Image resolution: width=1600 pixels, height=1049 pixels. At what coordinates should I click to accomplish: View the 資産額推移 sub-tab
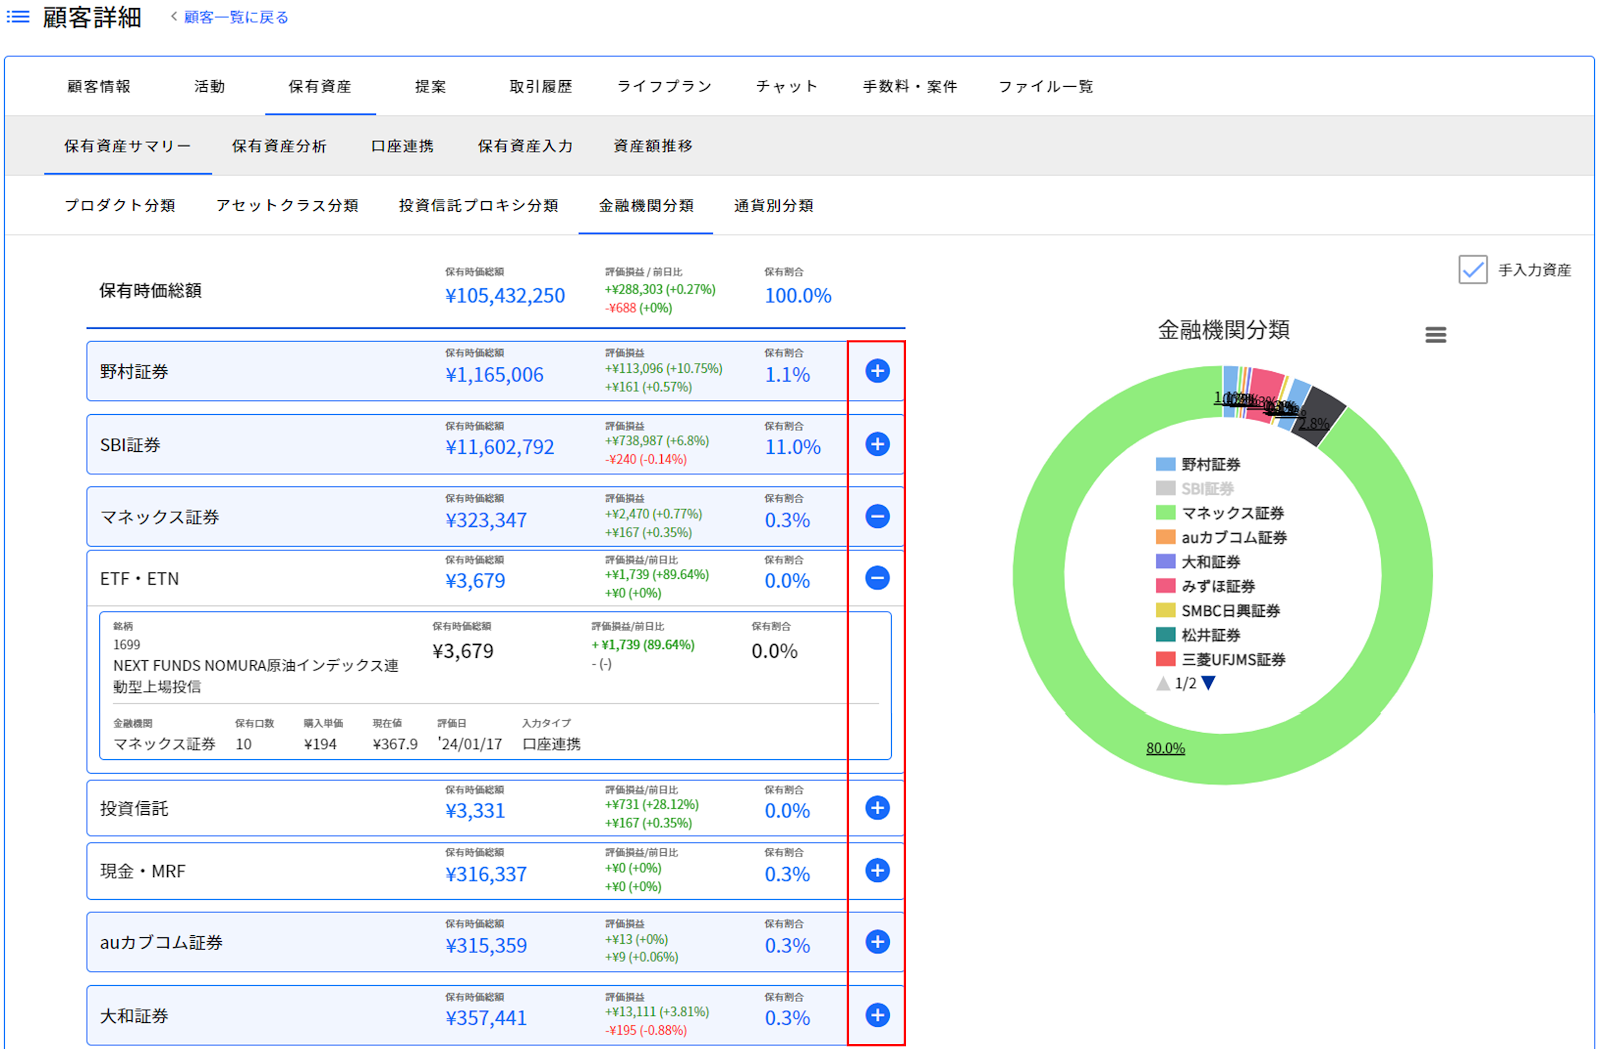pyautogui.click(x=653, y=146)
